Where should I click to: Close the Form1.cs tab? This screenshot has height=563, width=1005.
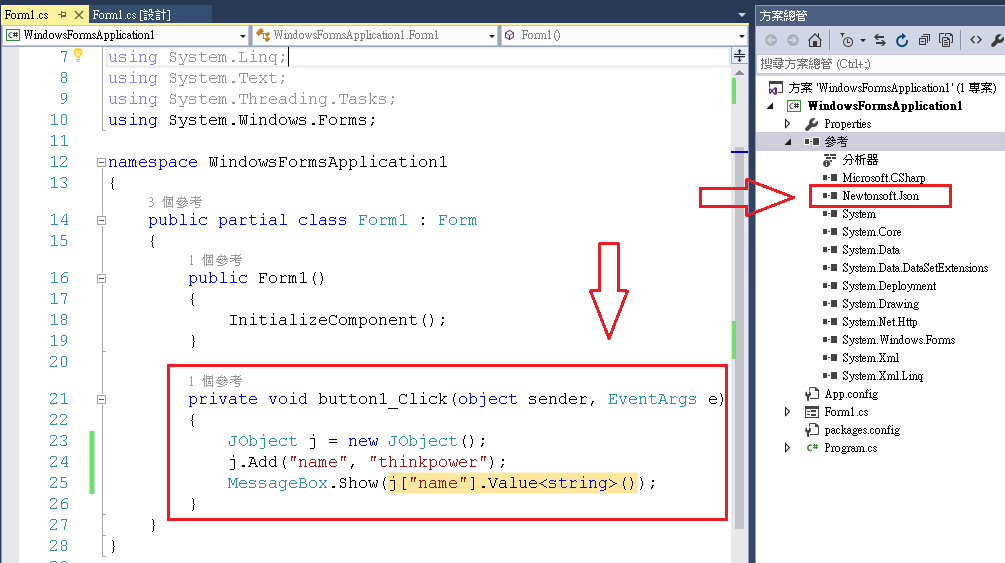tap(79, 14)
